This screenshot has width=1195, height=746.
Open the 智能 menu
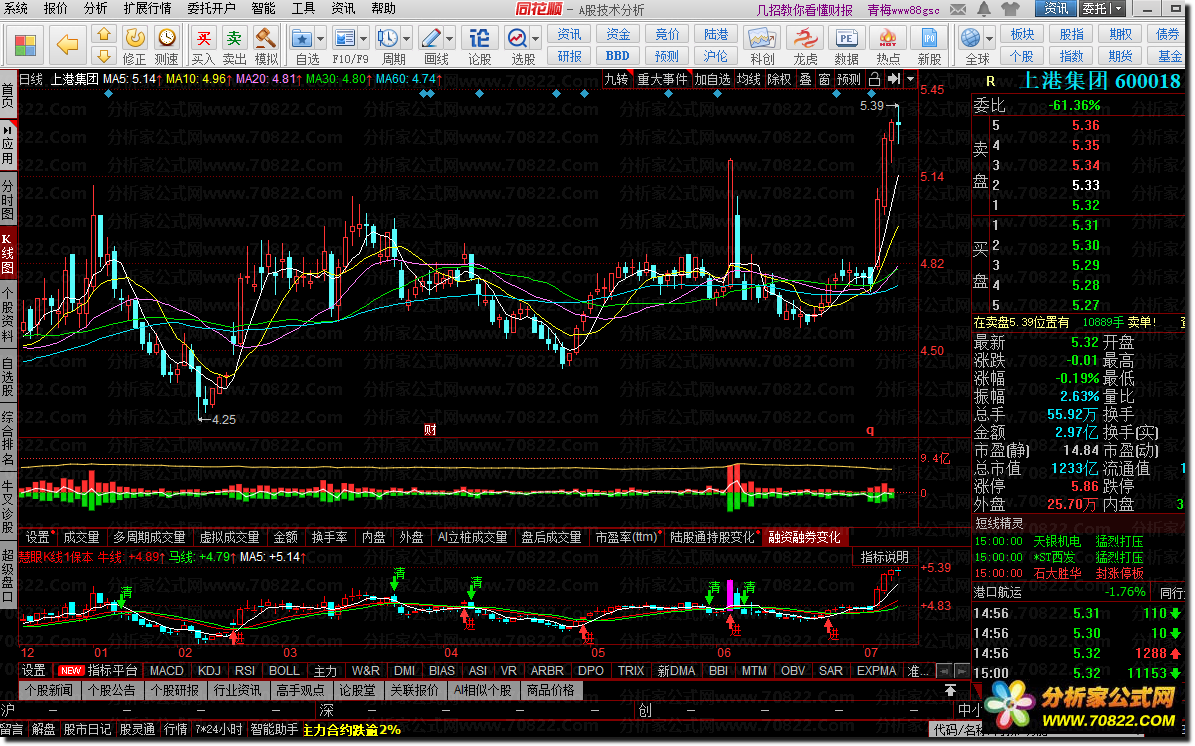click(x=264, y=8)
